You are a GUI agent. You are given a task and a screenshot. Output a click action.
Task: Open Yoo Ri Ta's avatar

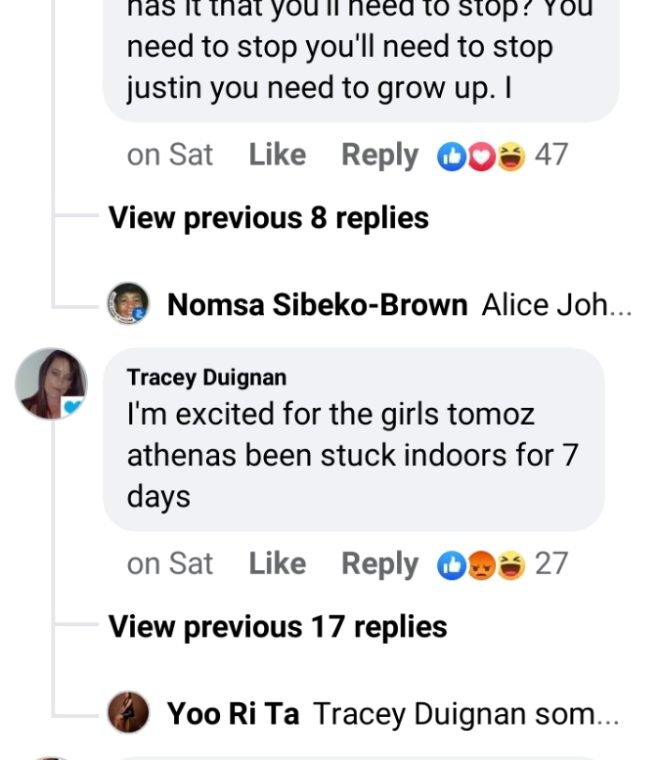click(x=128, y=713)
